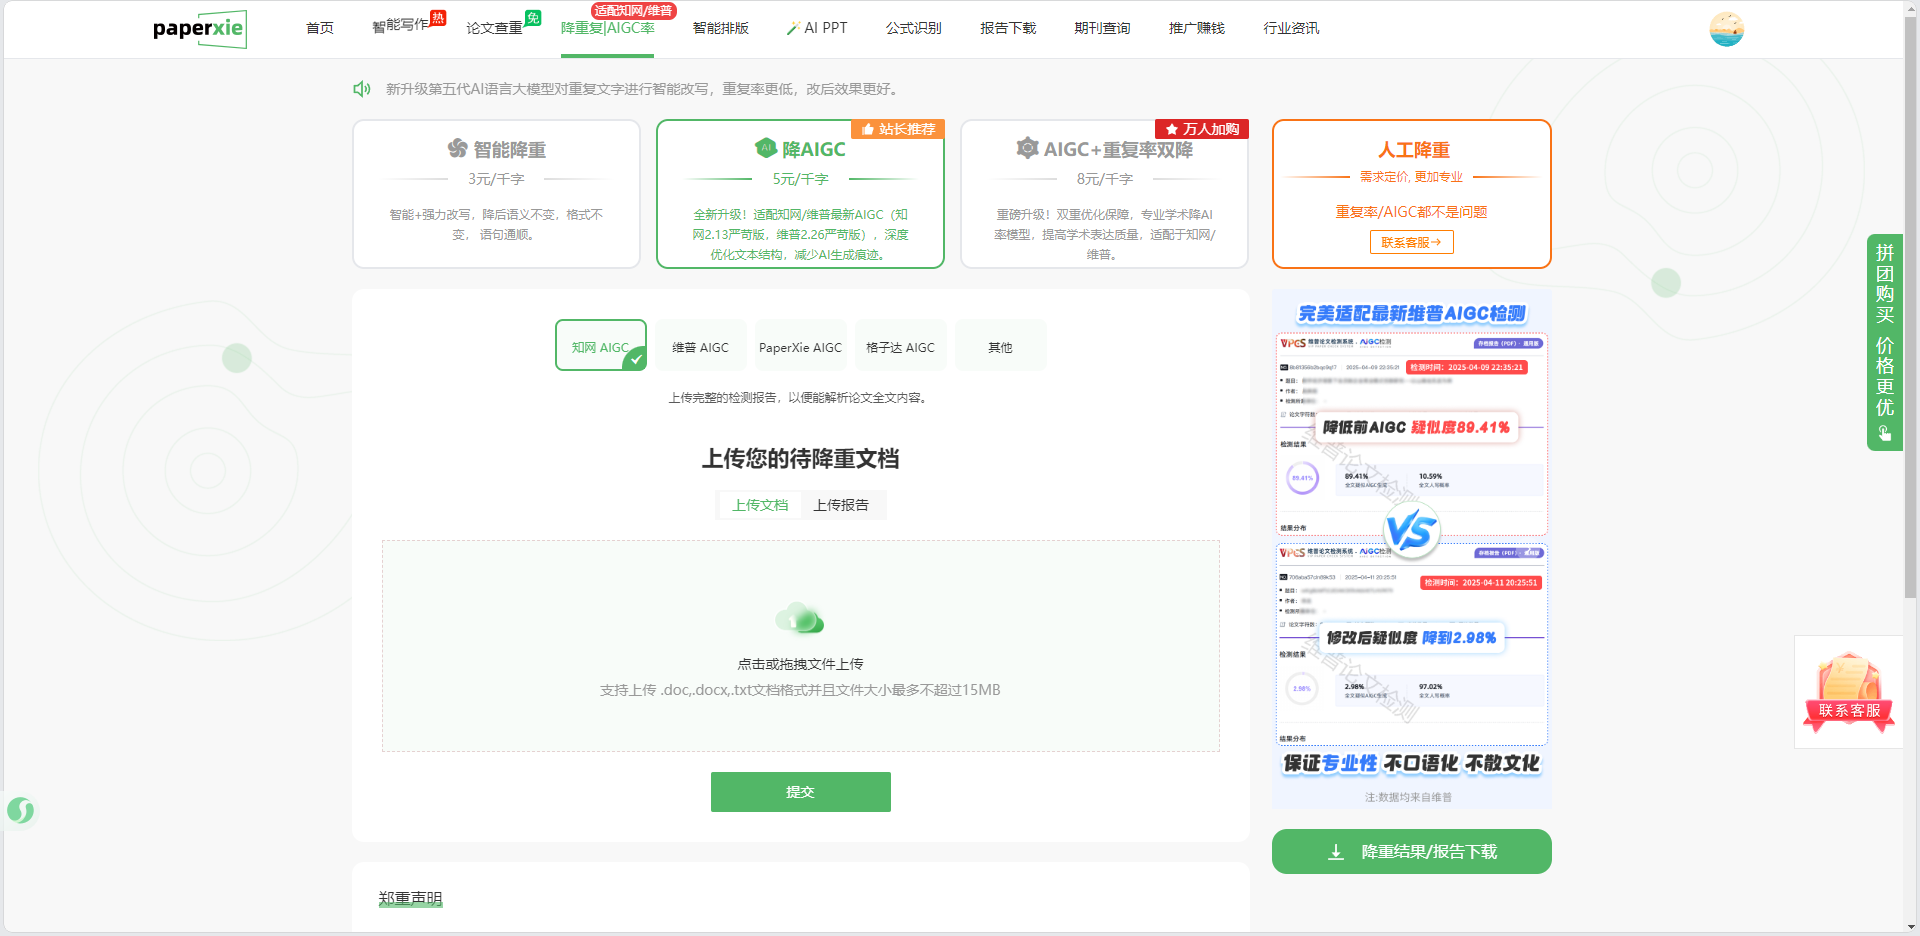The image size is (1920, 936).
Task: Open 智能写作 menu item
Action: click(400, 27)
